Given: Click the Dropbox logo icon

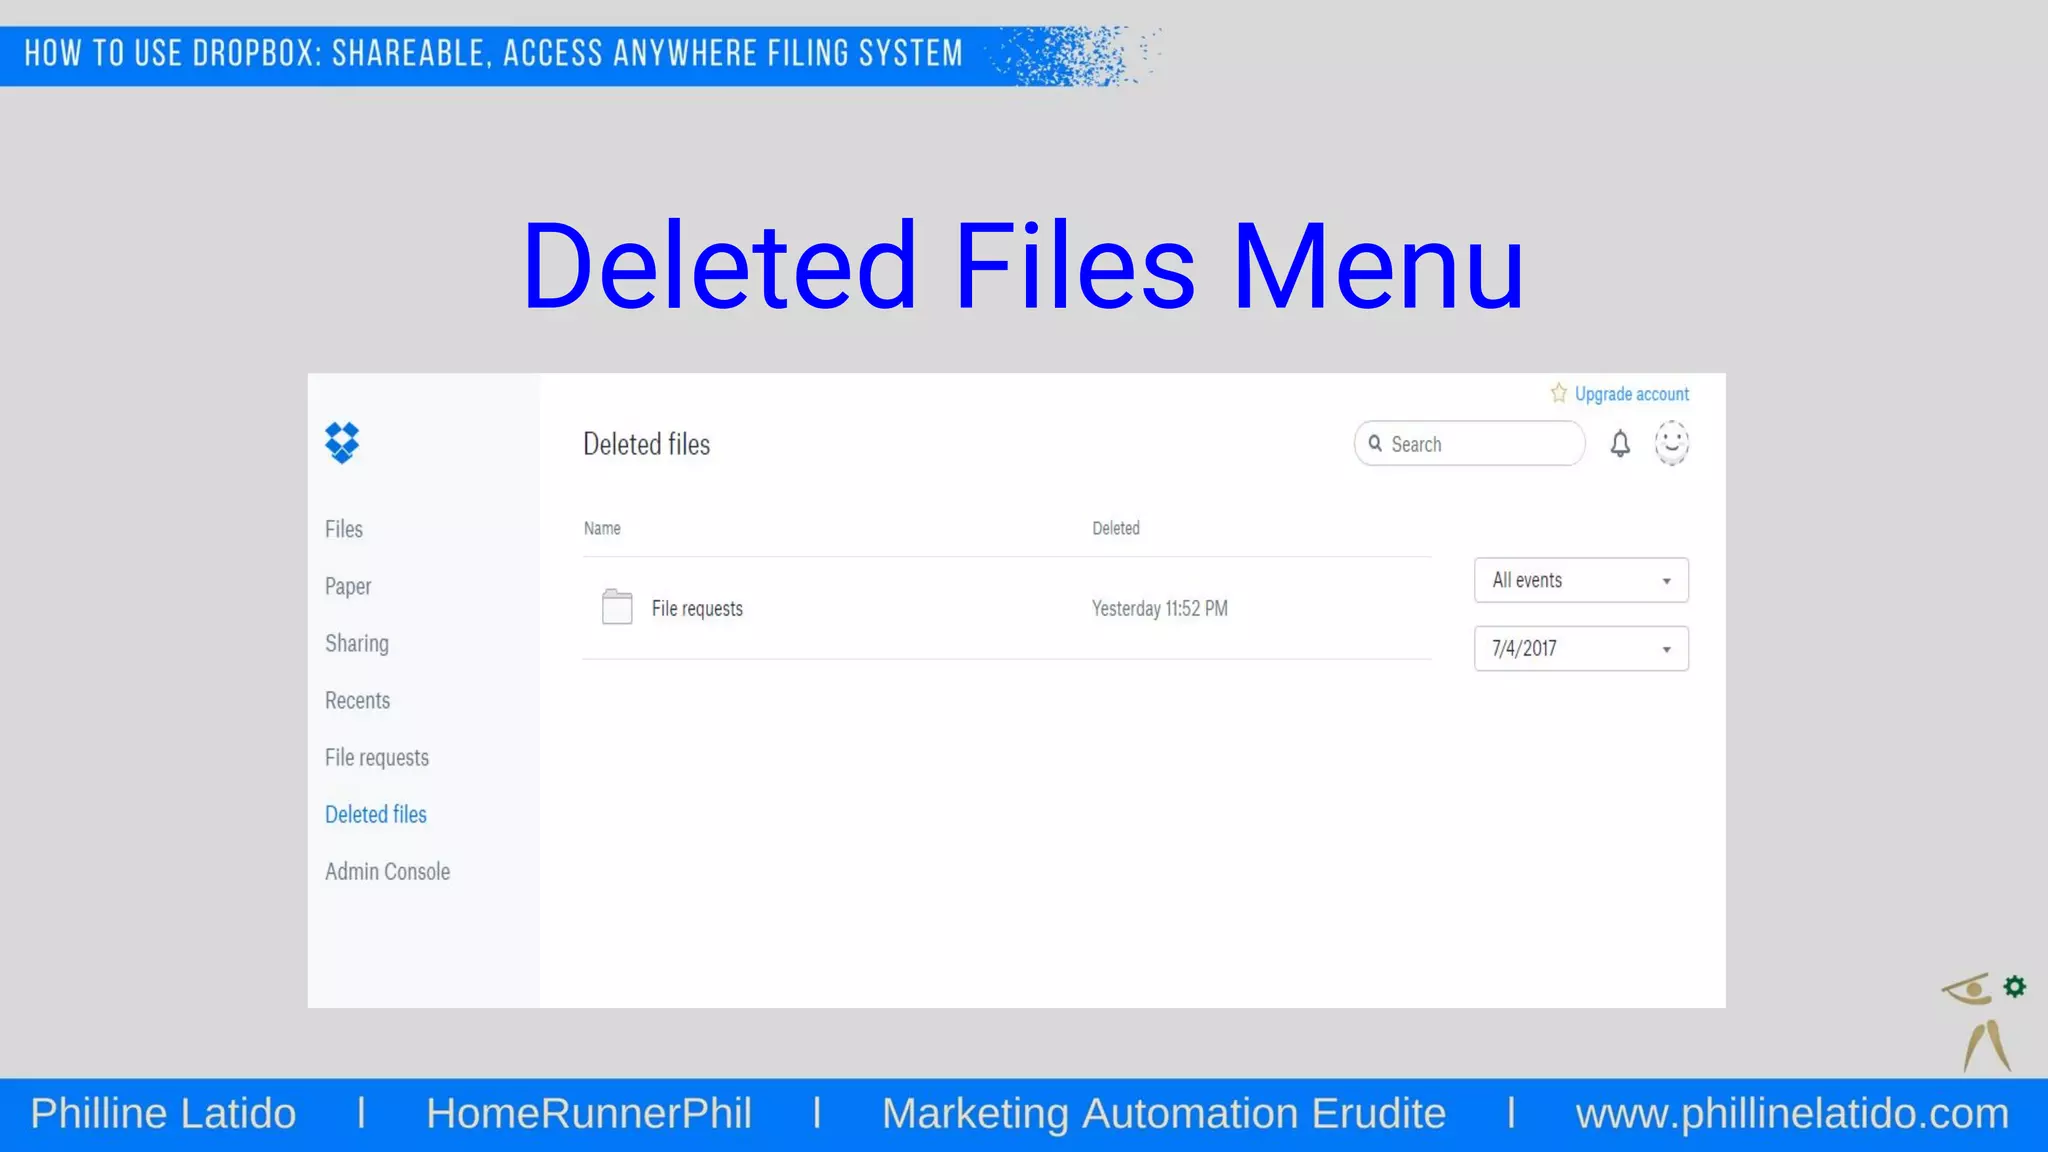Looking at the screenshot, I should coord(342,442).
